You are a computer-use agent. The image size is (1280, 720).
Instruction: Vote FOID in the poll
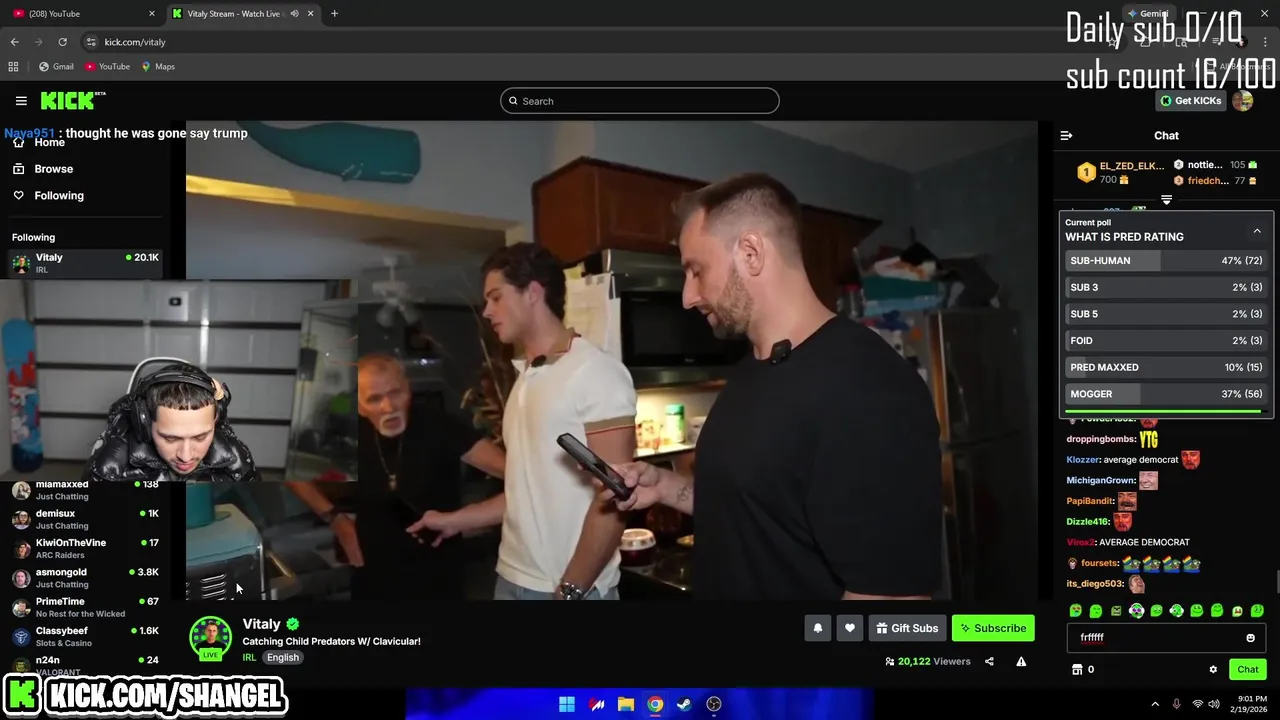[1166, 341]
